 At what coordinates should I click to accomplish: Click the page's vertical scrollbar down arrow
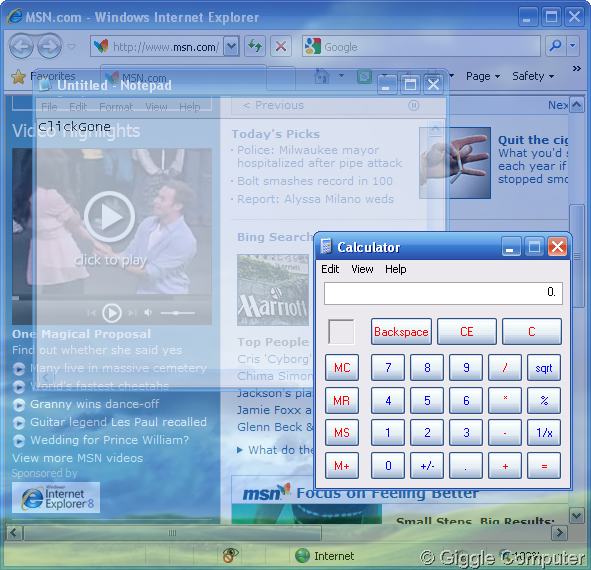pyautogui.click(x=577, y=515)
